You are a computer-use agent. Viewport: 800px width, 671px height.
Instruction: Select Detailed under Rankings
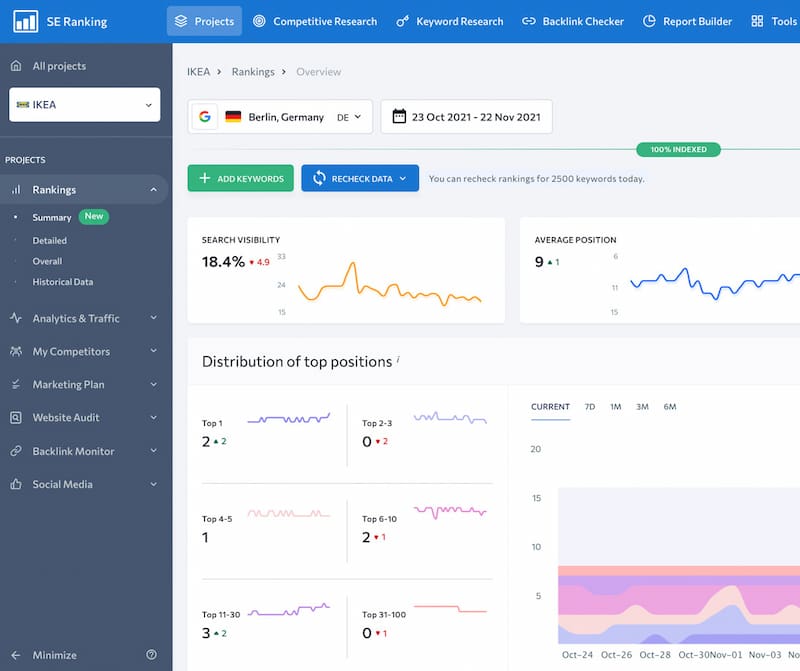point(49,240)
